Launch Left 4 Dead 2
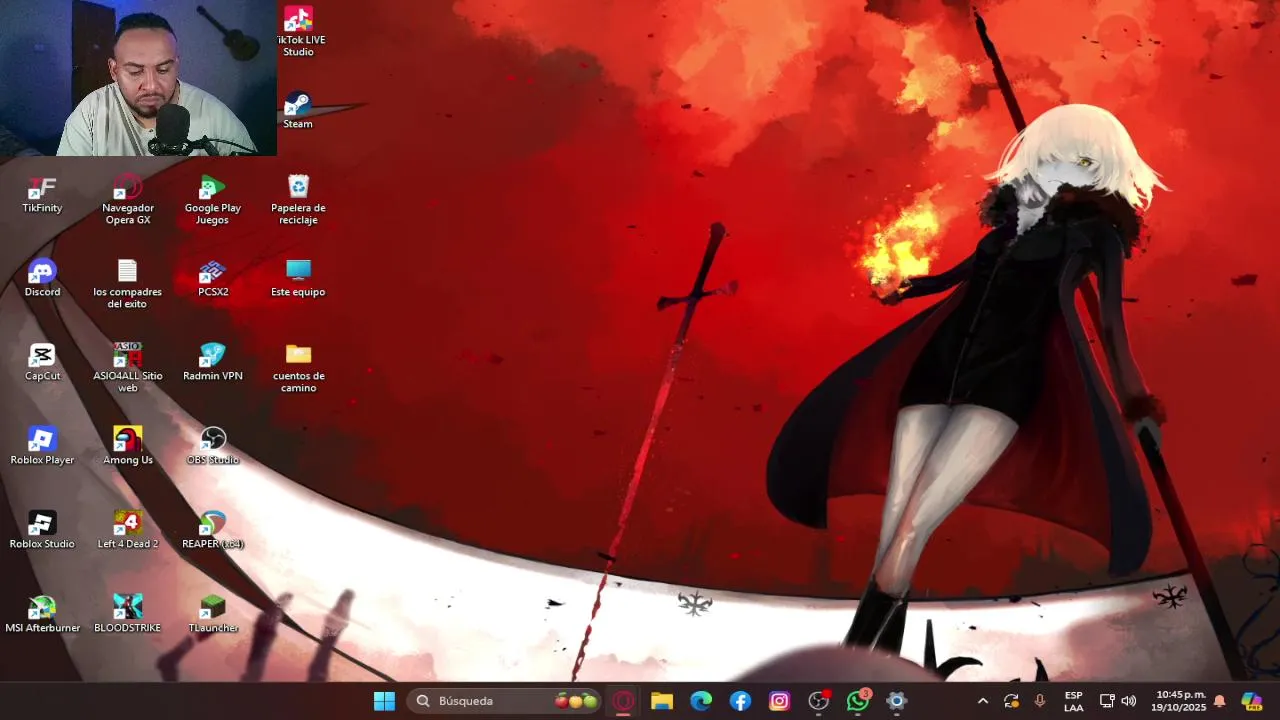1280x720 pixels. point(128,531)
